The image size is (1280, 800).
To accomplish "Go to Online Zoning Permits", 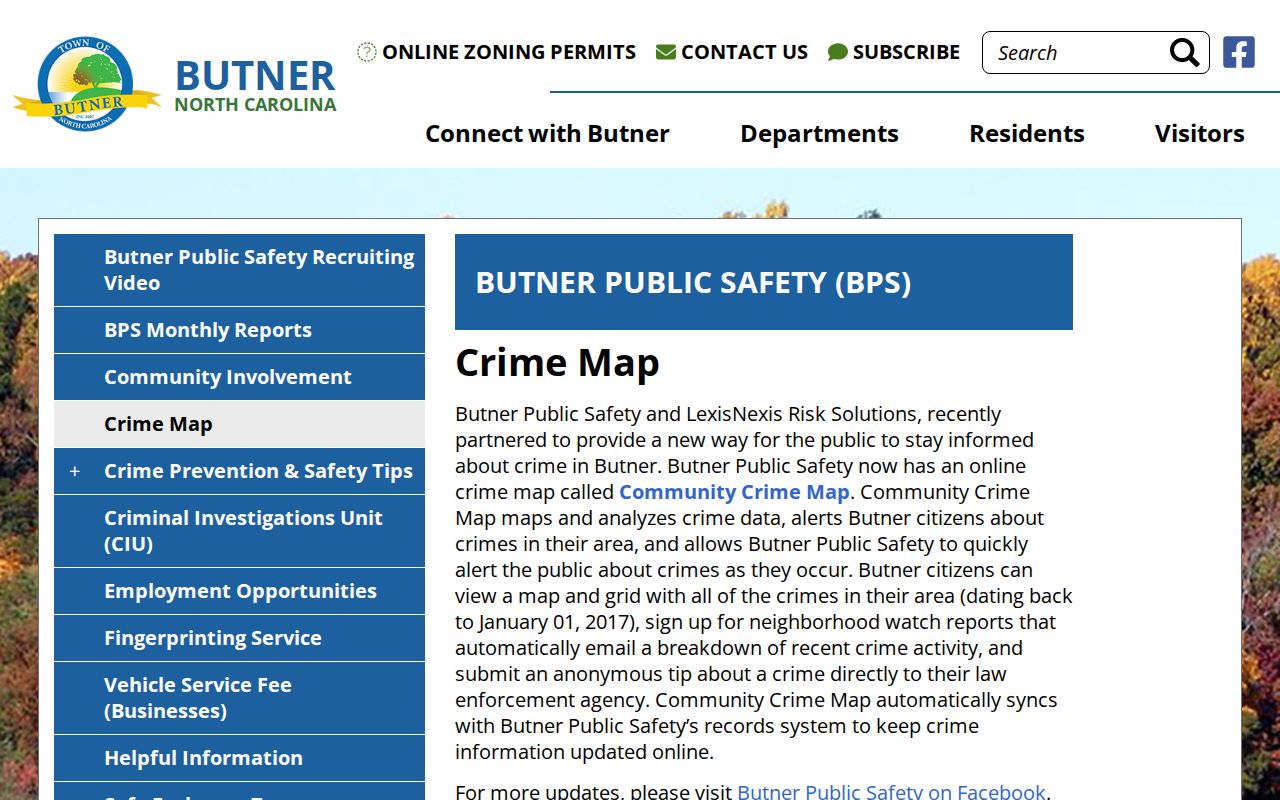I will [509, 52].
